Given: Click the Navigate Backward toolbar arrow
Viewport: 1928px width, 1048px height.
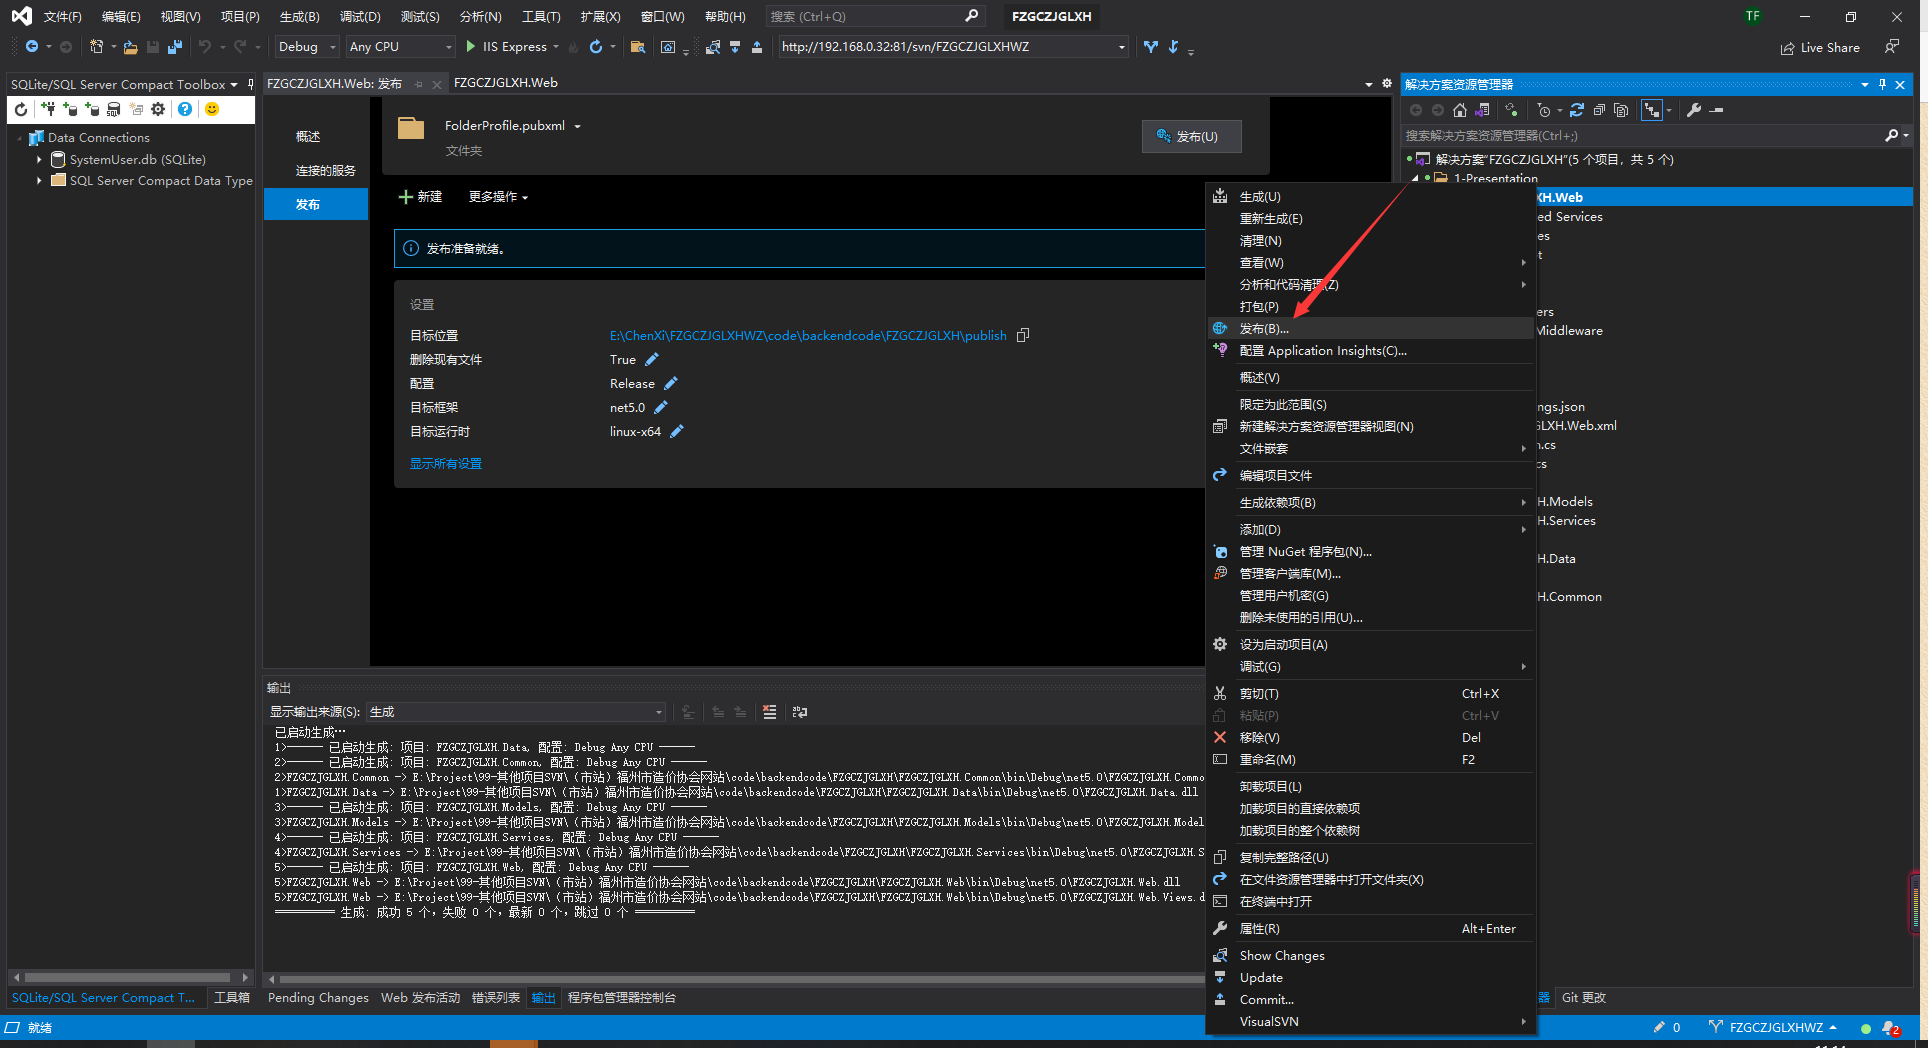Looking at the screenshot, I should [32, 47].
